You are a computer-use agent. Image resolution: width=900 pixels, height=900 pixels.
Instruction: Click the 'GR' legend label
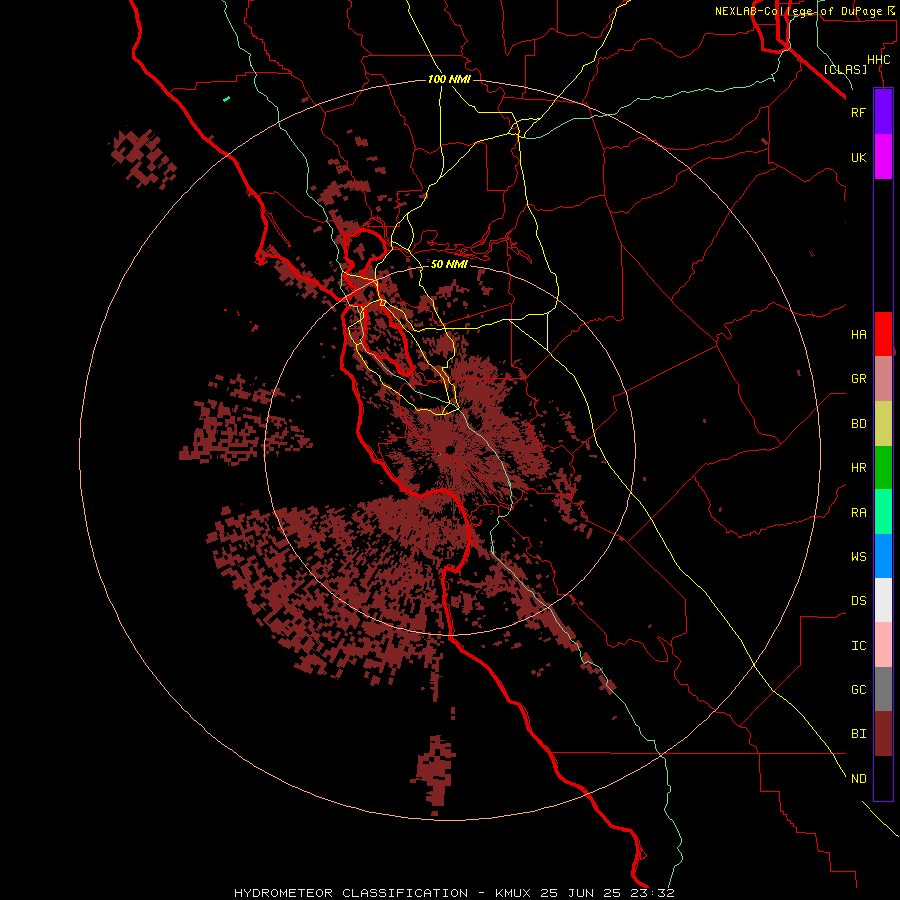(858, 379)
